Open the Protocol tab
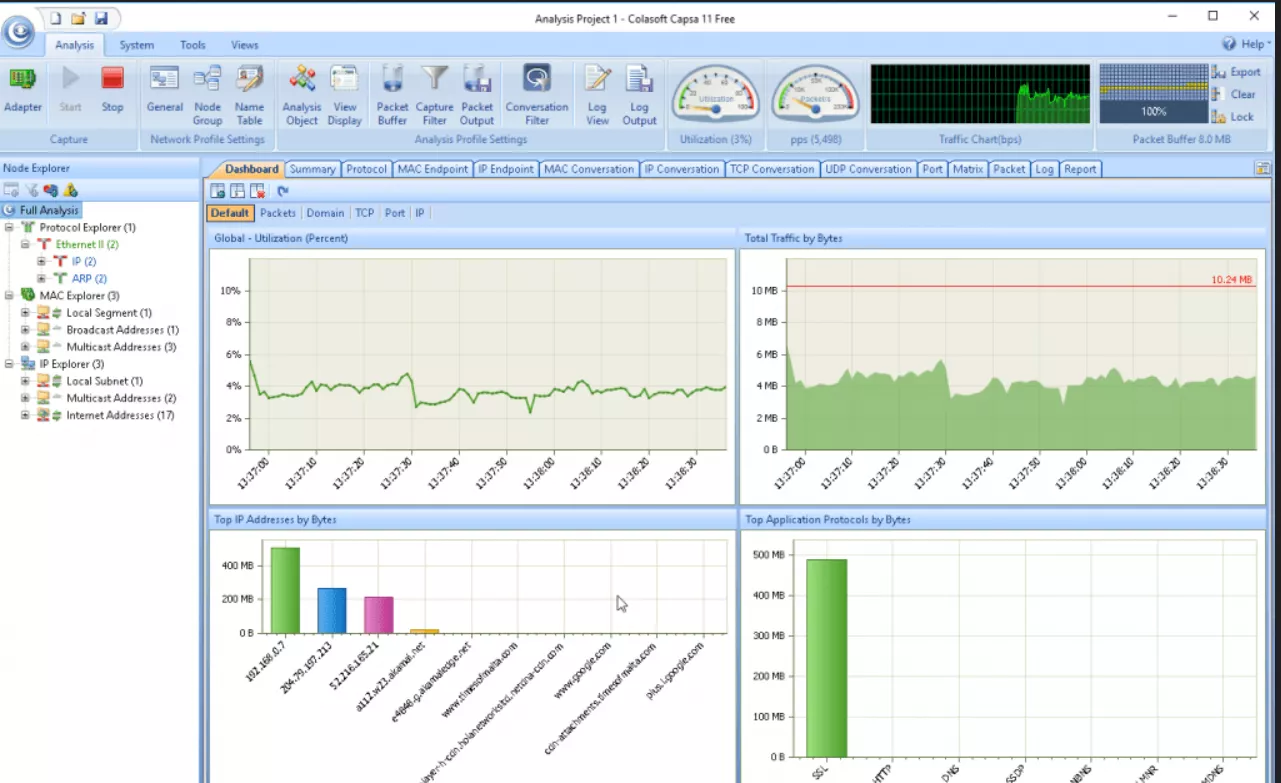Image resolution: width=1281 pixels, height=783 pixels. [366, 169]
